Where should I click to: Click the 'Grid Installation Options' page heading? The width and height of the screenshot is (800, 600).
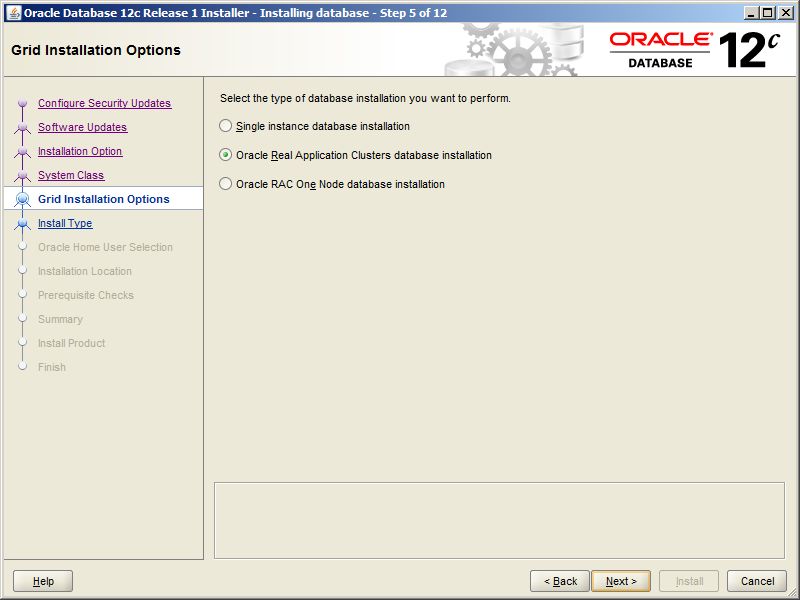[x=96, y=50]
